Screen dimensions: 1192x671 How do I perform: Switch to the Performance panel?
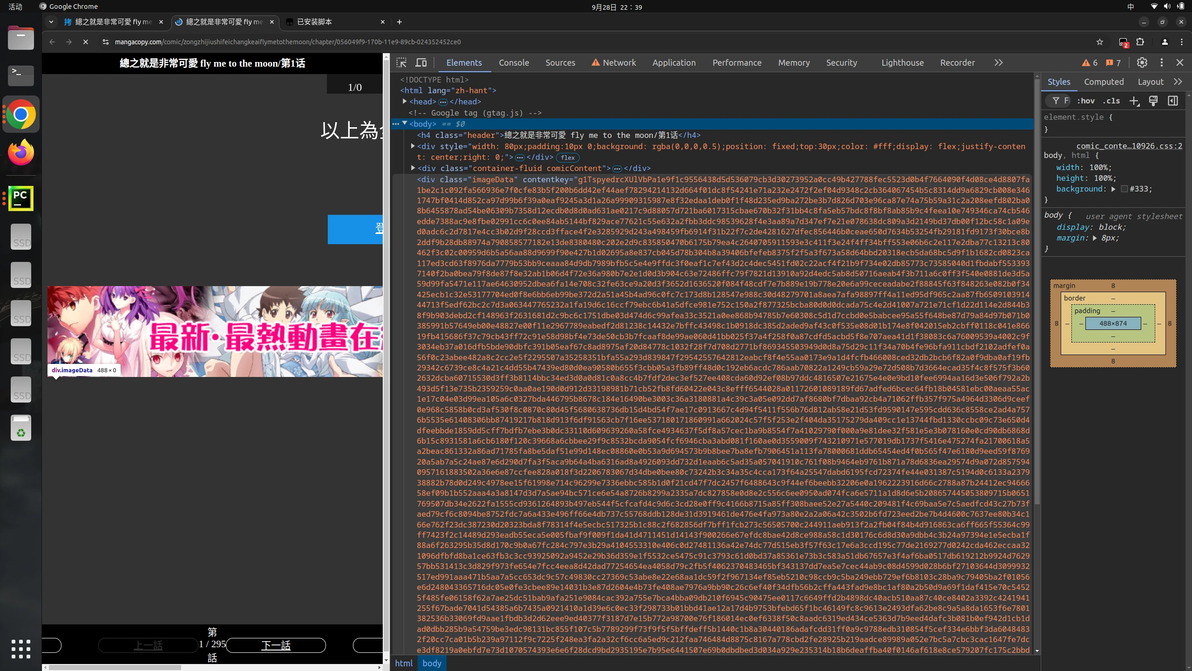(737, 62)
